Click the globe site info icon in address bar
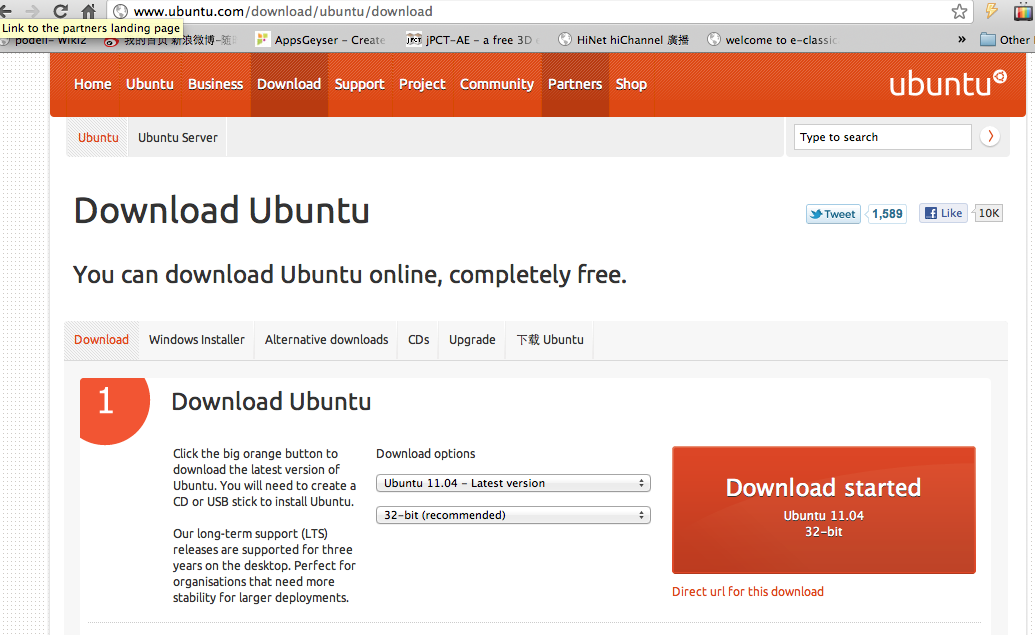 [x=120, y=11]
